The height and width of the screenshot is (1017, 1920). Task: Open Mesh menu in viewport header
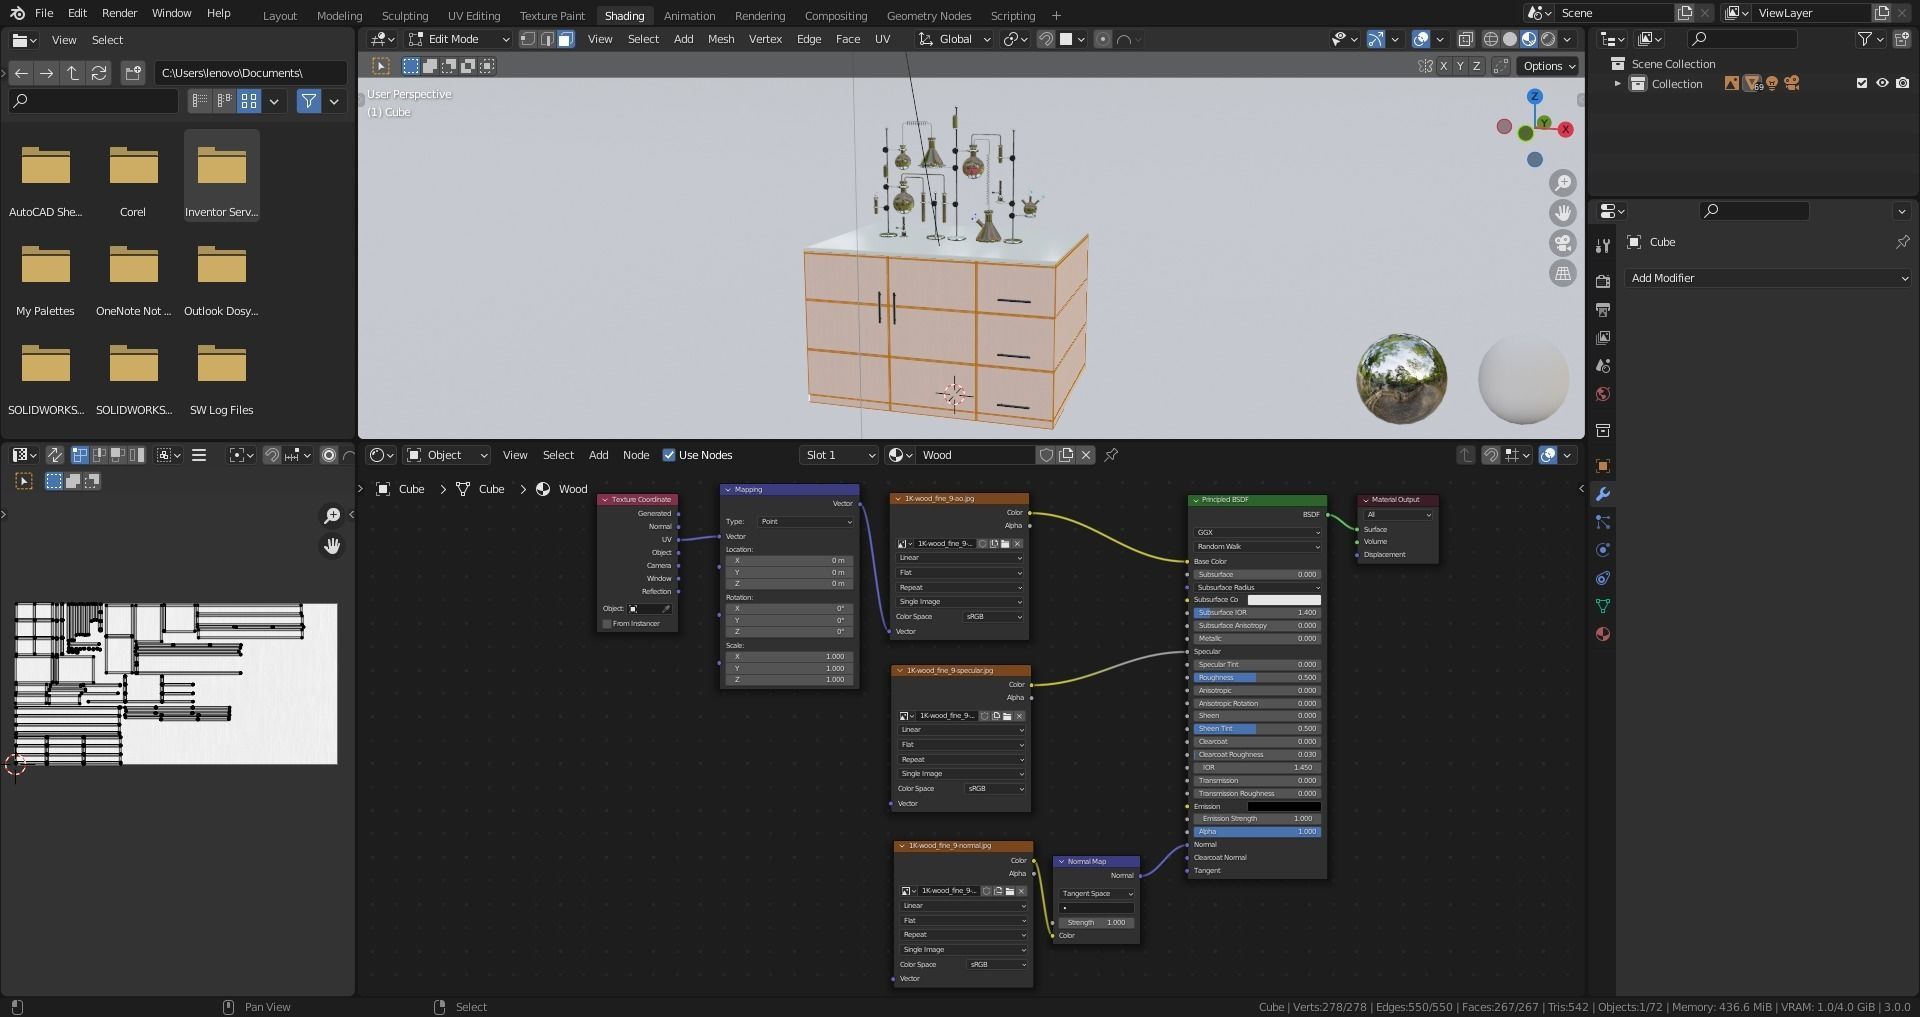pos(721,39)
